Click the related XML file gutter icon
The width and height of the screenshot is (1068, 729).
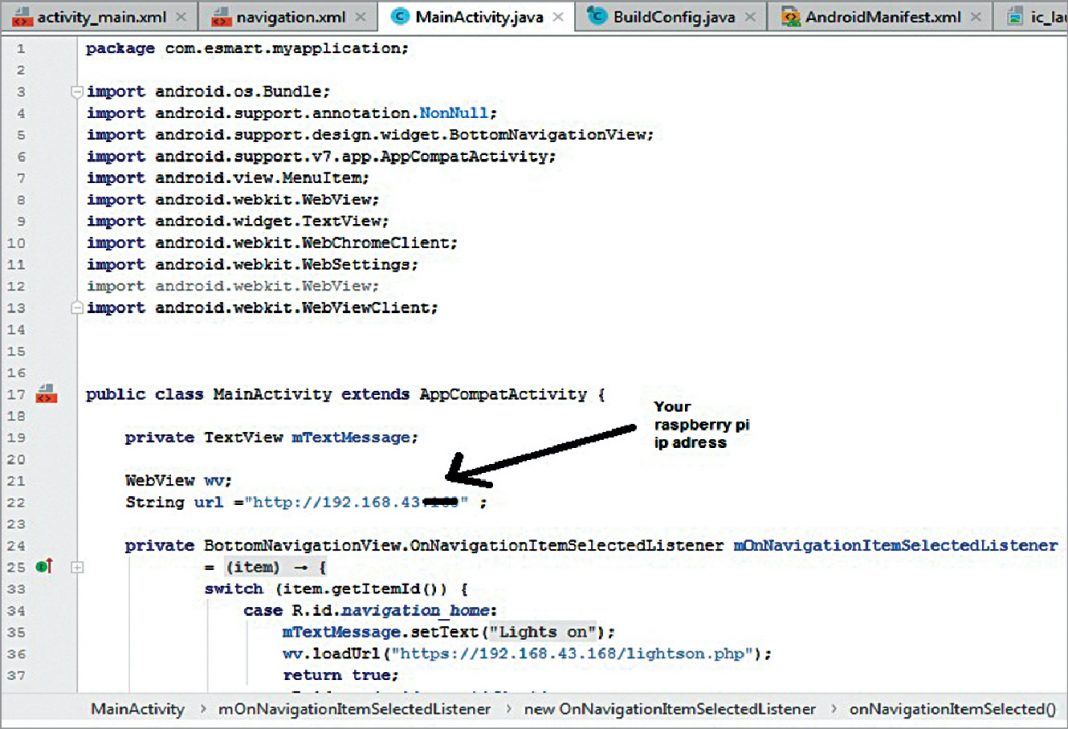tap(45, 394)
